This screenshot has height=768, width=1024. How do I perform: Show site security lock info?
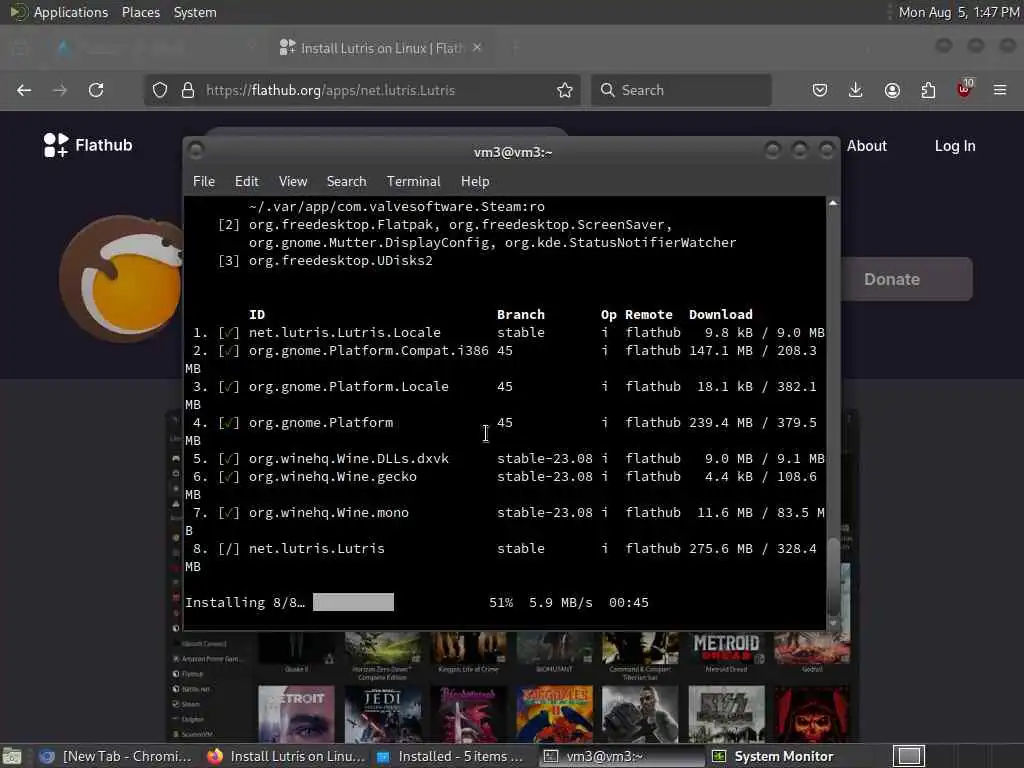[x=188, y=90]
